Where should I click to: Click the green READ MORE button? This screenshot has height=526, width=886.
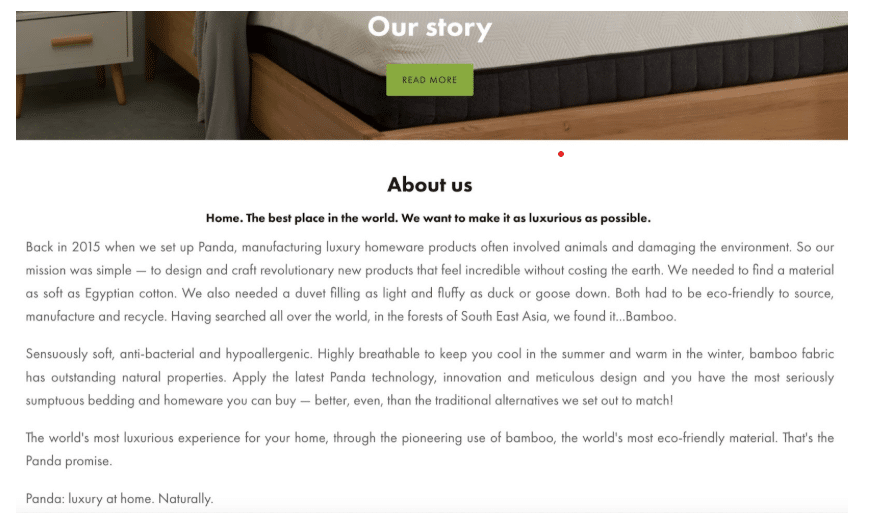(429, 80)
